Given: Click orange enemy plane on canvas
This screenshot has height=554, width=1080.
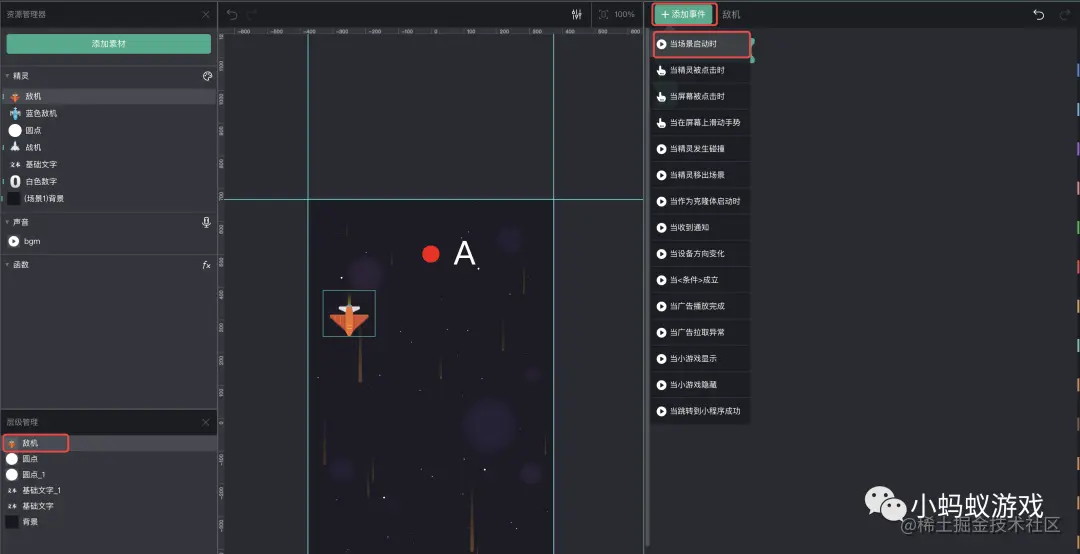Looking at the screenshot, I should pyautogui.click(x=349, y=316).
